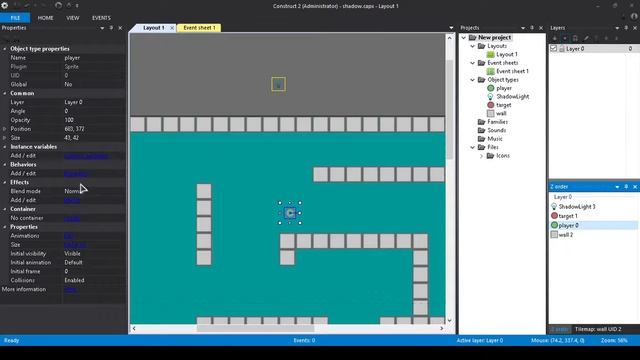Select the player sprite in the layout
640x360 pixels.
point(290,213)
